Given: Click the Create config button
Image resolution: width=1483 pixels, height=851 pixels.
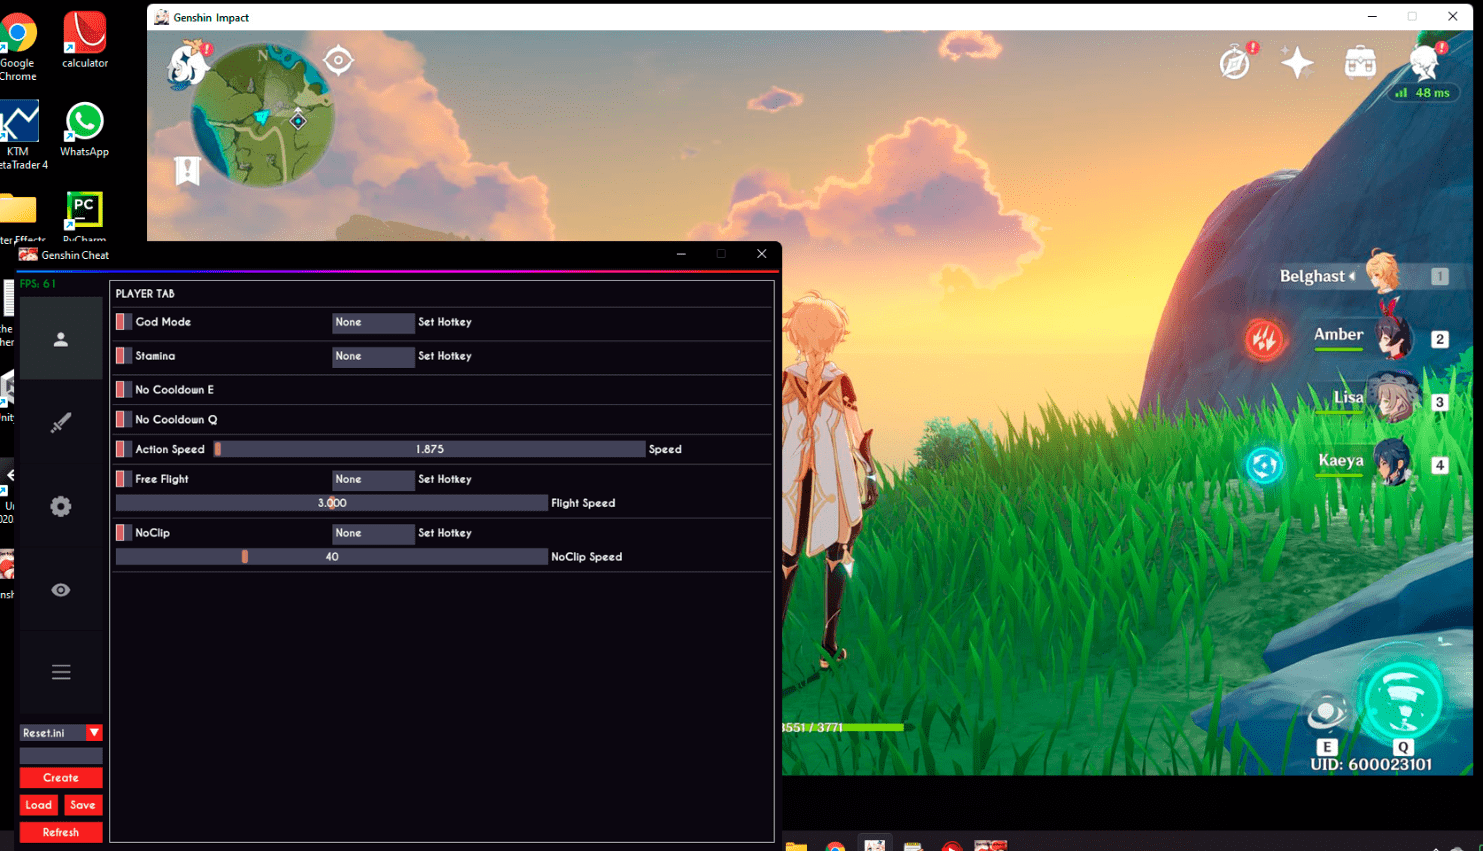Looking at the screenshot, I should (61, 778).
